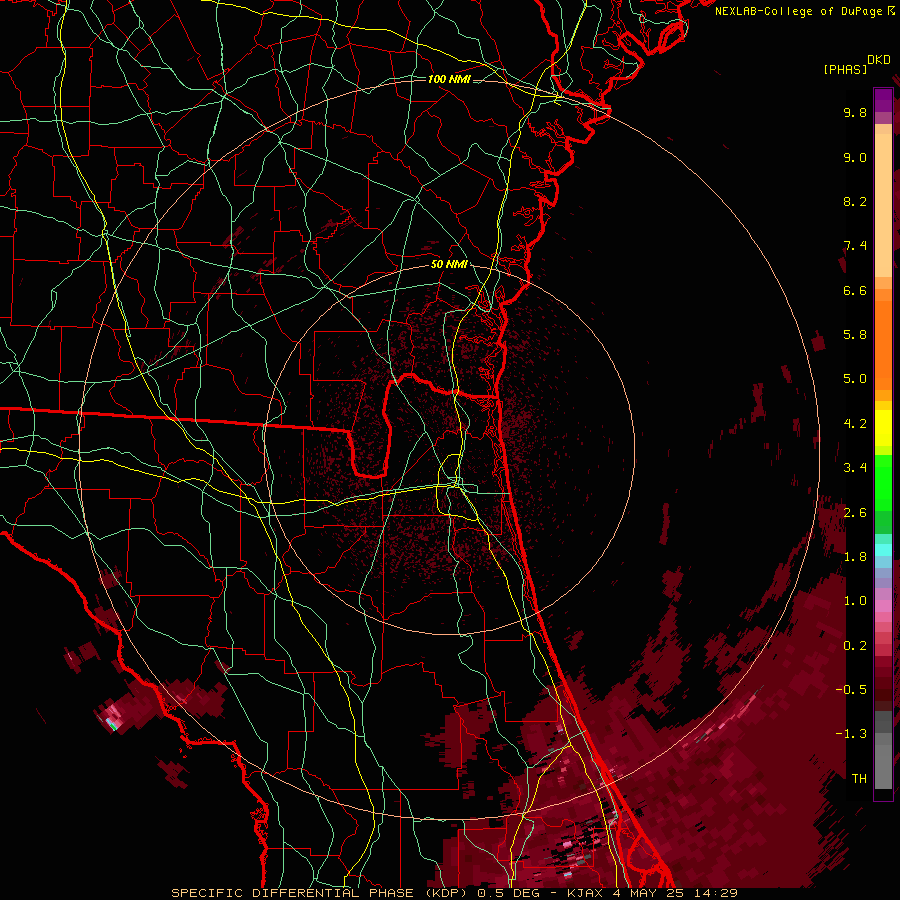Viewport: 900px width, 900px height.
Task: Pick the bright green color bar segment
Action: [x=883, y=482]
